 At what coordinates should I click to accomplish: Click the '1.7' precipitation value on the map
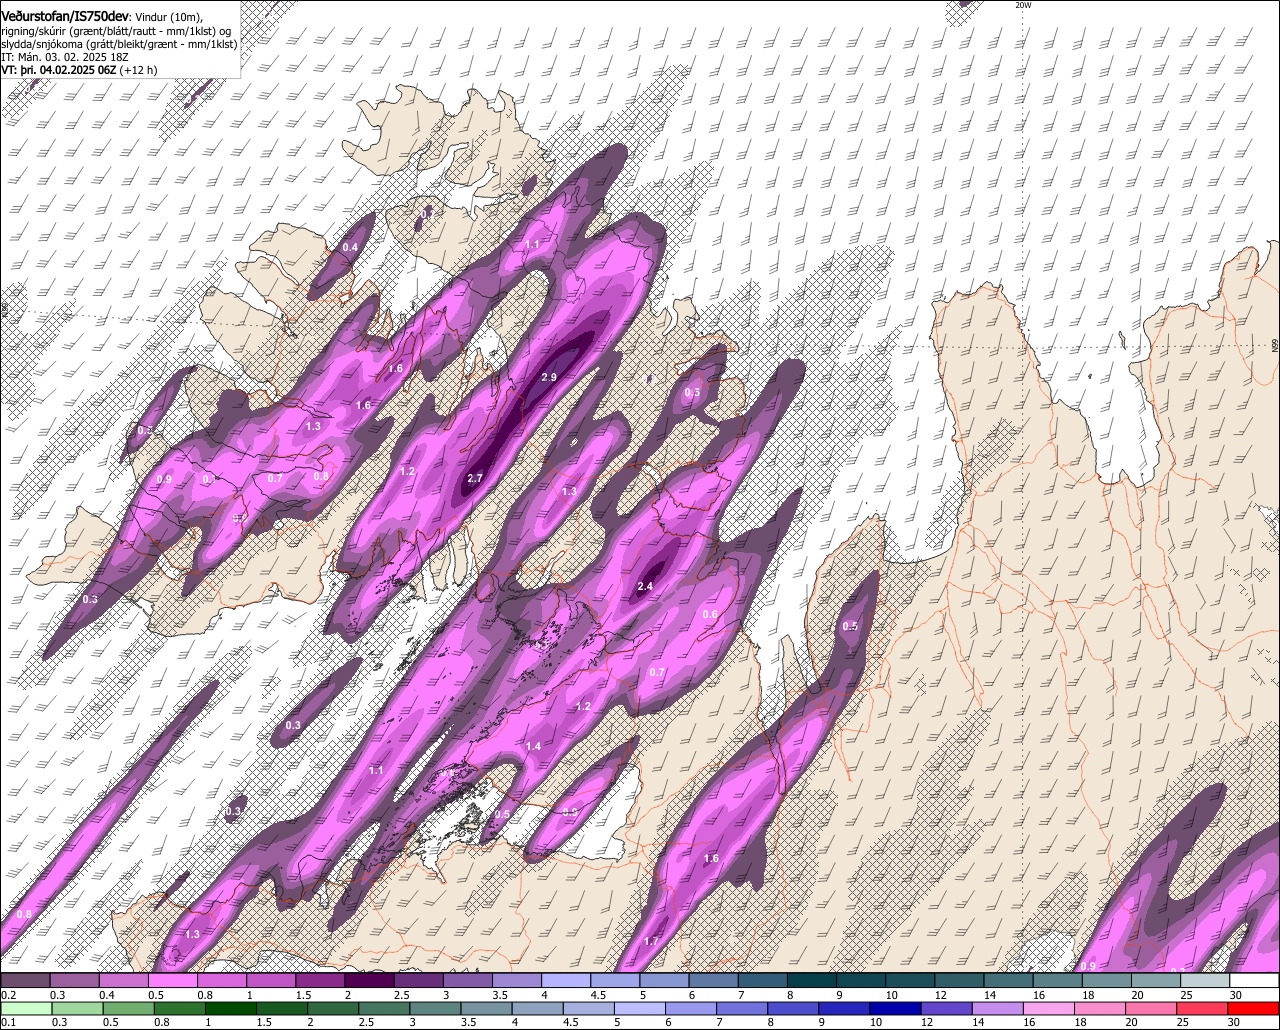(651, 941)
